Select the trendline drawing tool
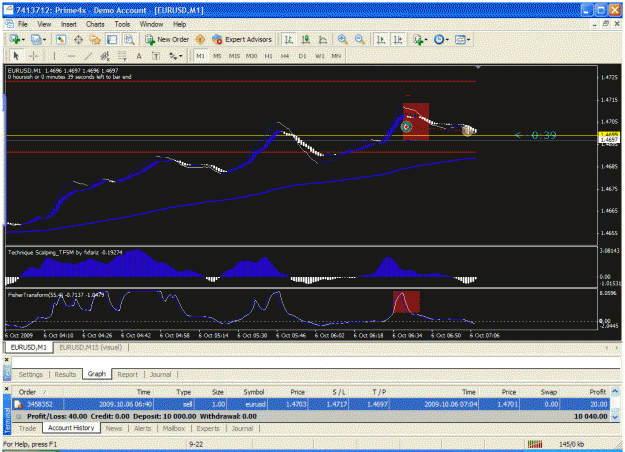The image size is (625, 452). (88, 56)
